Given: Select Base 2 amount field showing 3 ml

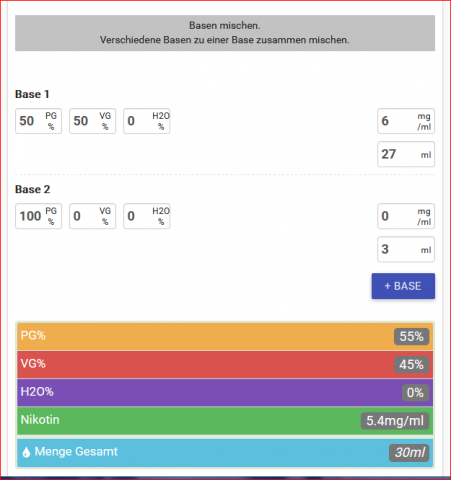Looking at the screenshot, I should pos(406,249).
